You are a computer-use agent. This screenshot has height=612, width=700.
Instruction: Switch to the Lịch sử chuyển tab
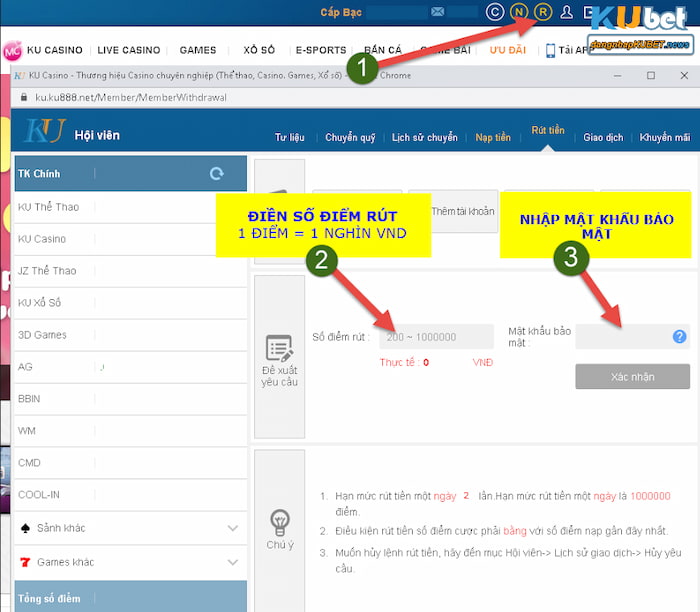[x=425, y=137]
